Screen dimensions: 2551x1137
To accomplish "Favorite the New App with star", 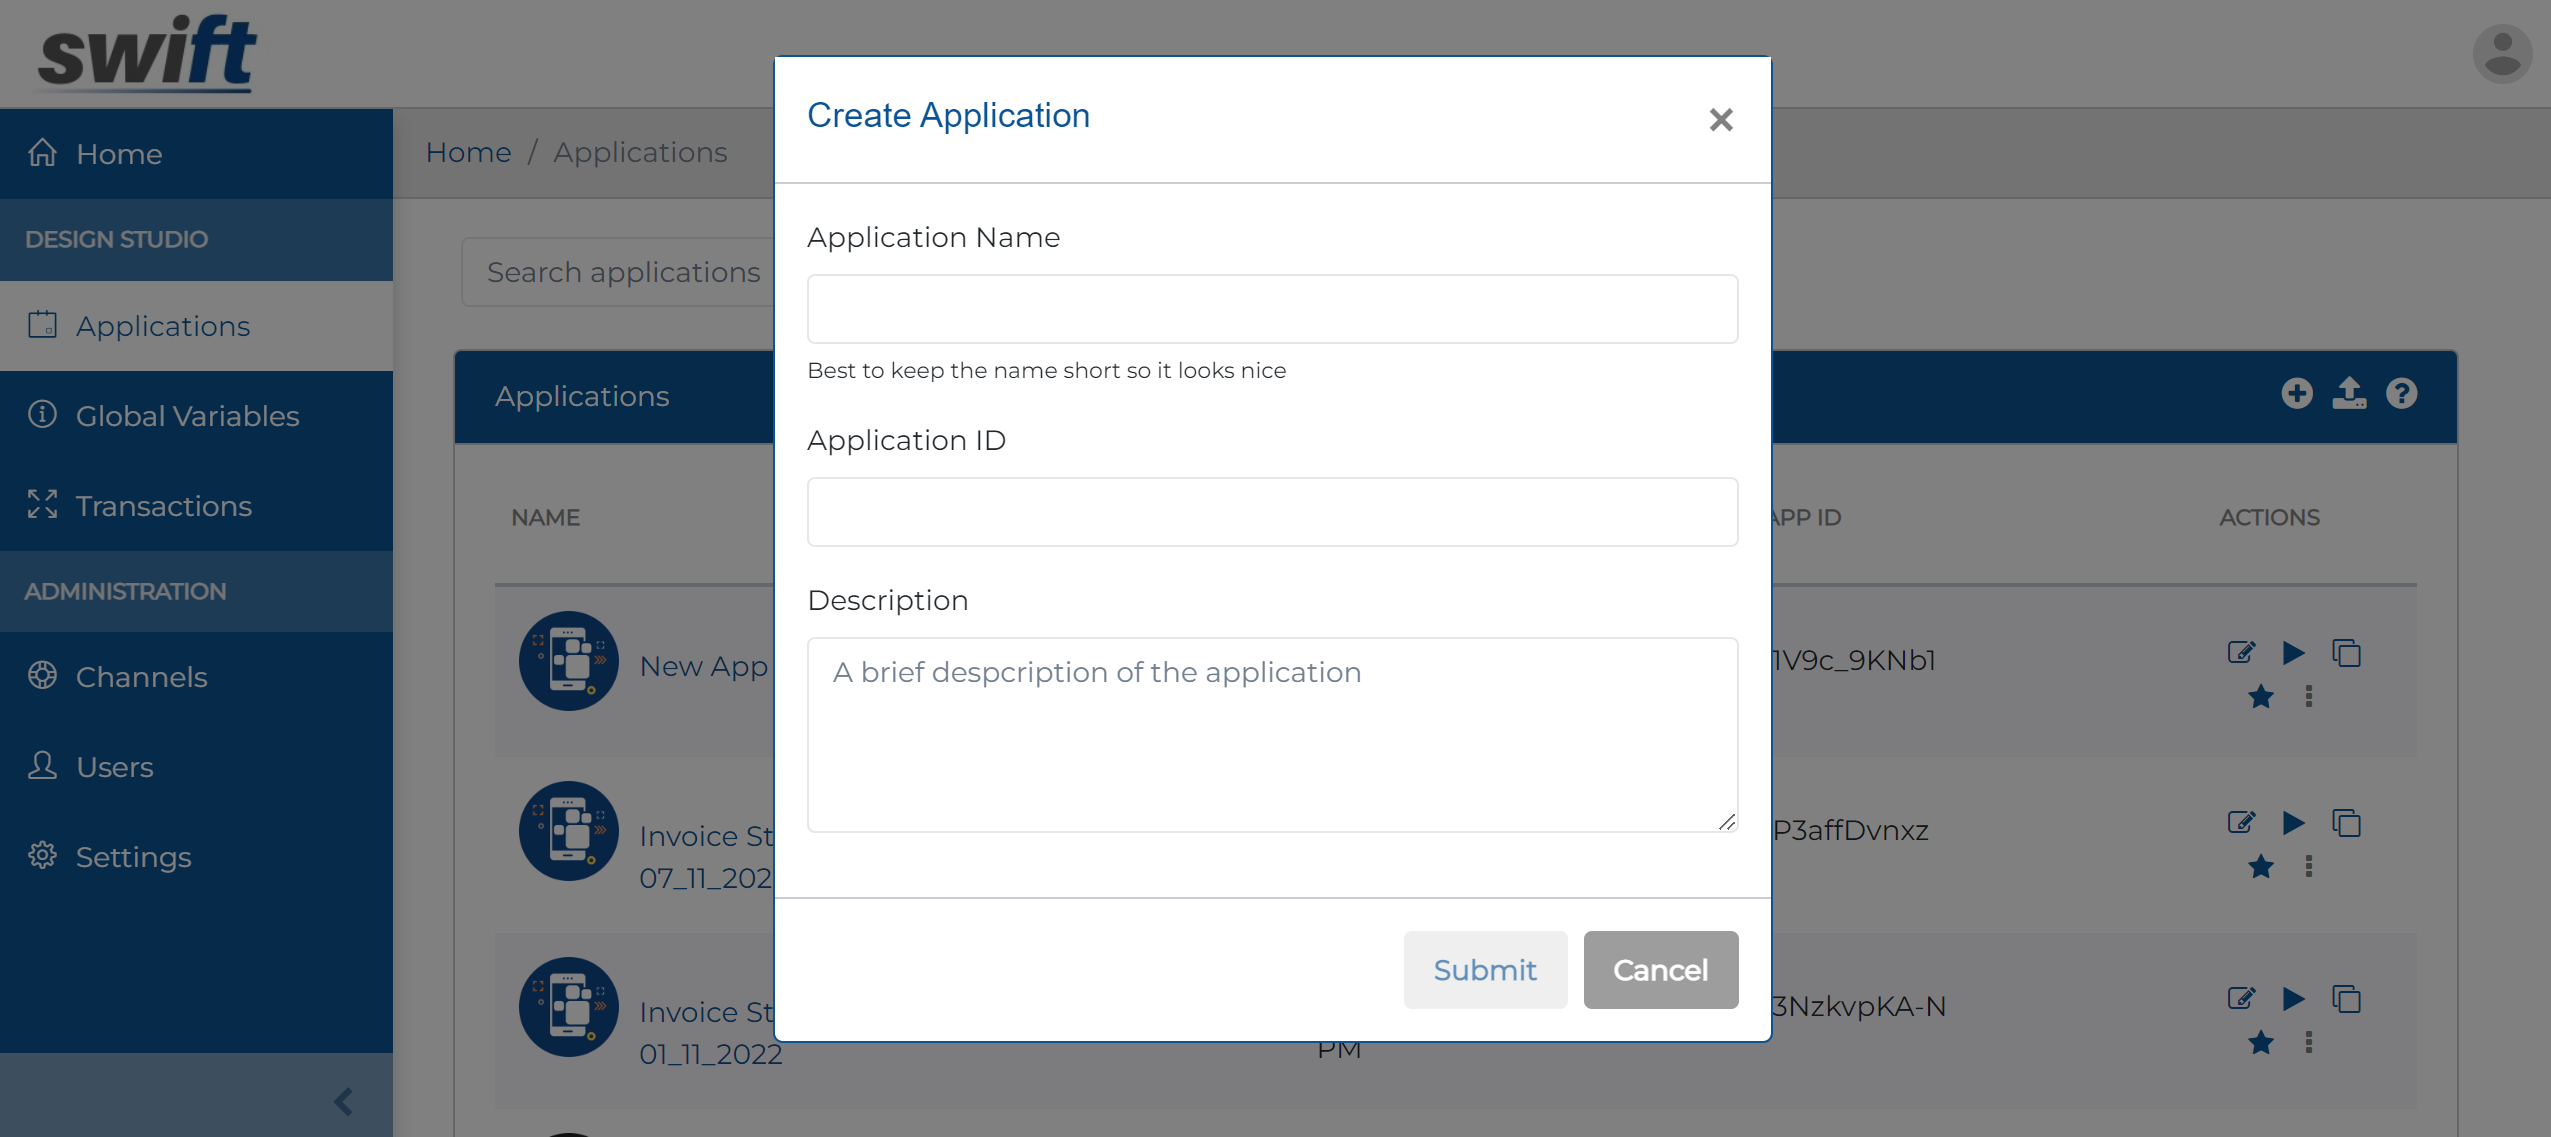I will 2261,697.
